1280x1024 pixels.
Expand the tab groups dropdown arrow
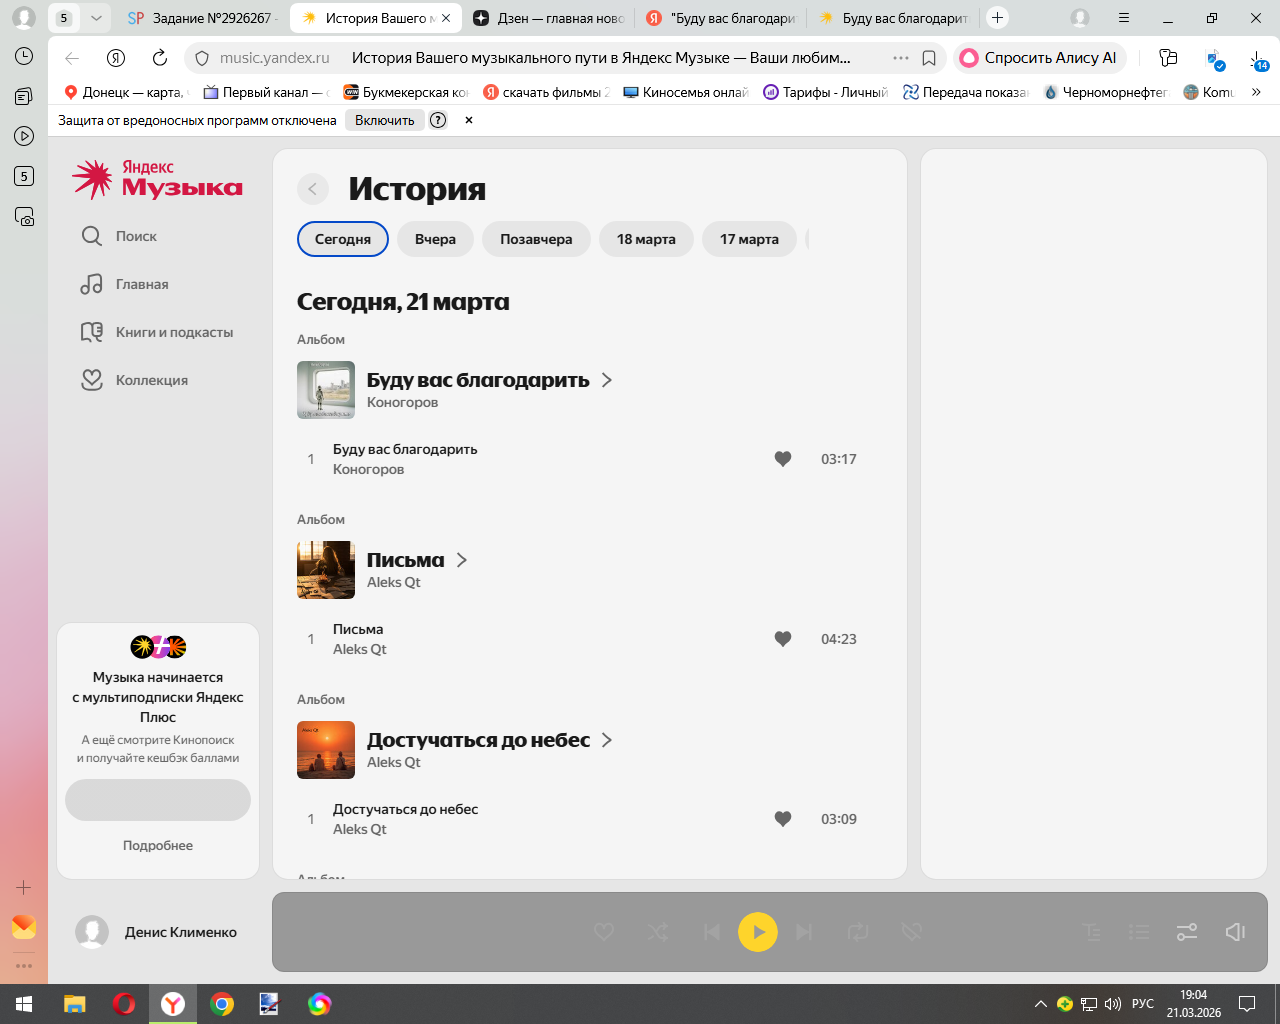(96, 18)
